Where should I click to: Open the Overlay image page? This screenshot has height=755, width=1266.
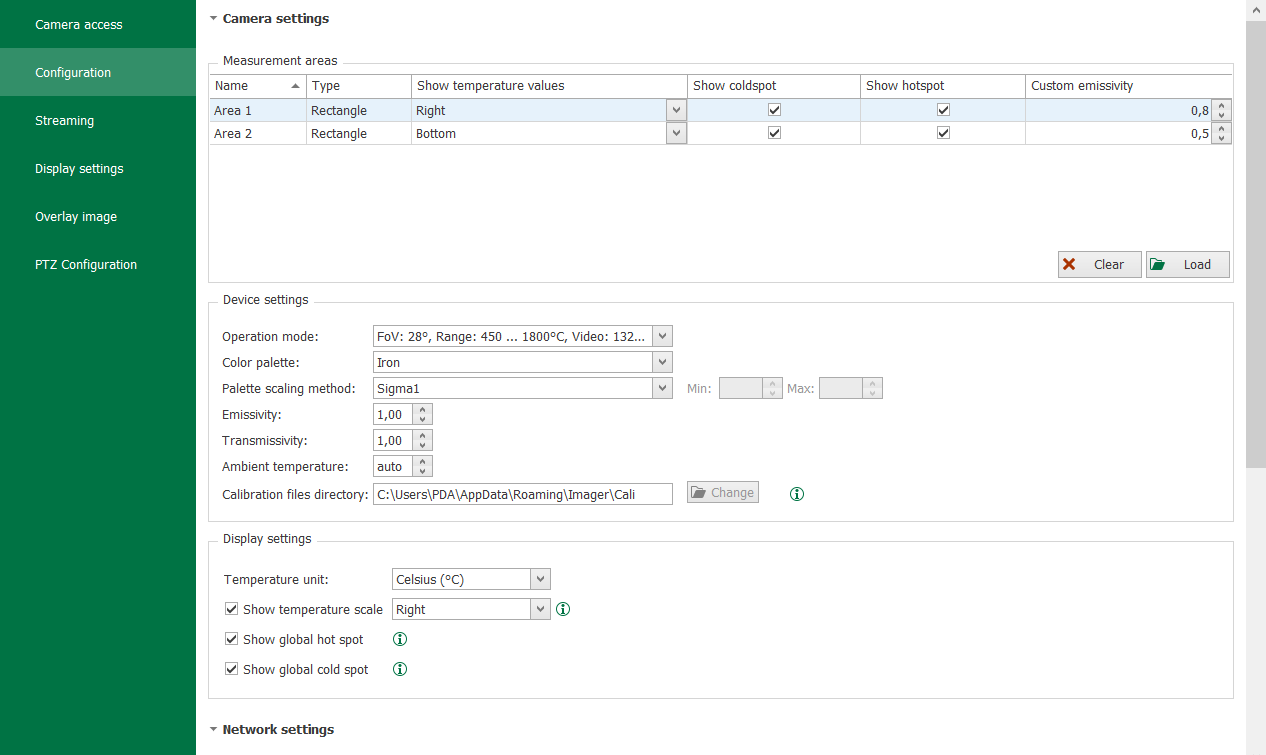[98, 216]
